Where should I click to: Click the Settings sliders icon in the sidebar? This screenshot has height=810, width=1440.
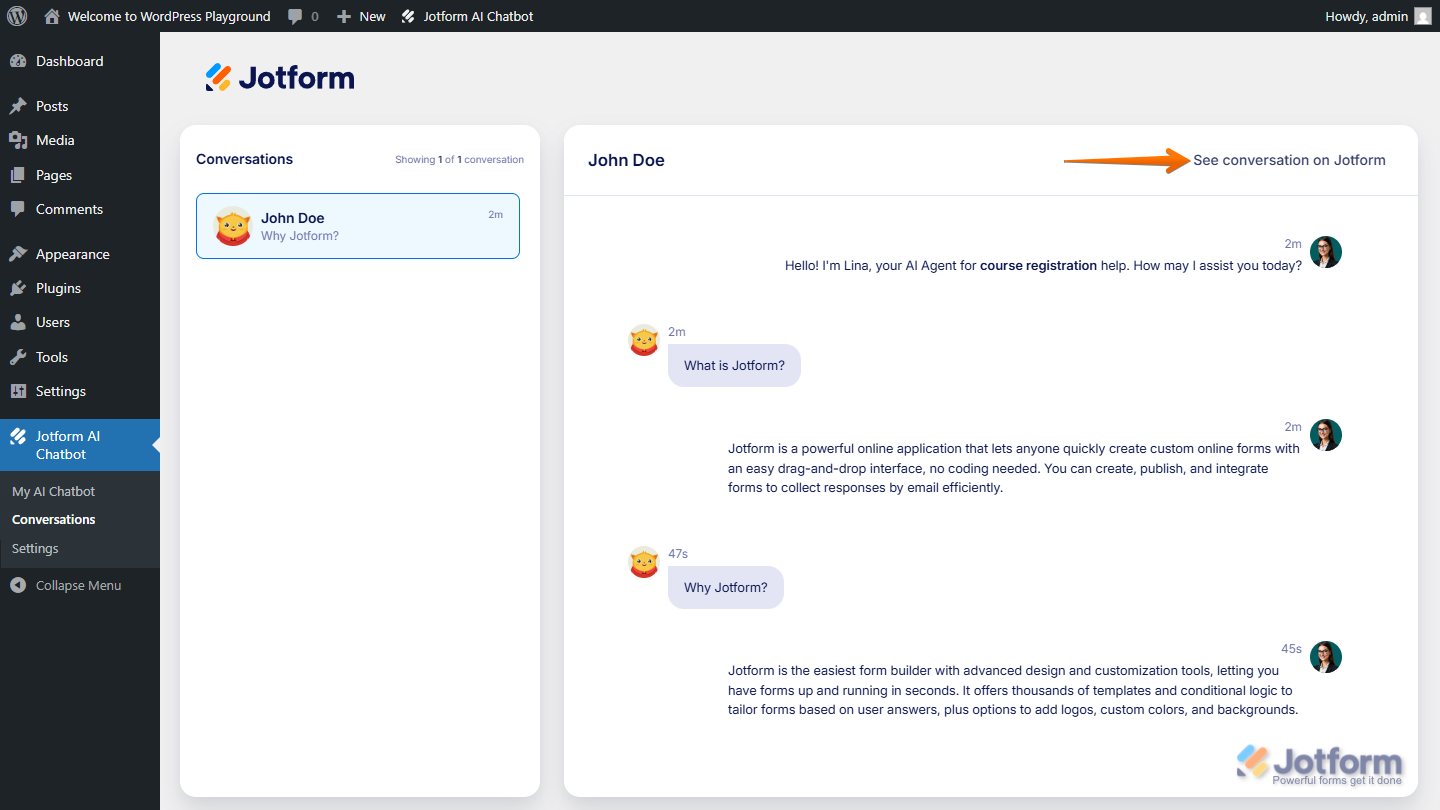[18, 391]
